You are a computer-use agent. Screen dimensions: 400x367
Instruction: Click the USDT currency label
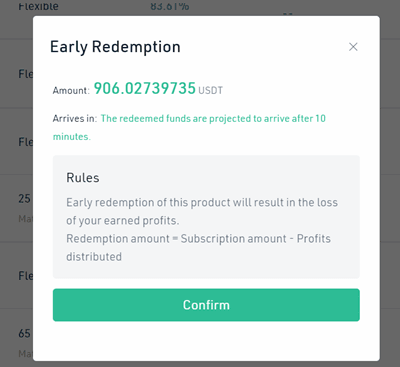210,90
